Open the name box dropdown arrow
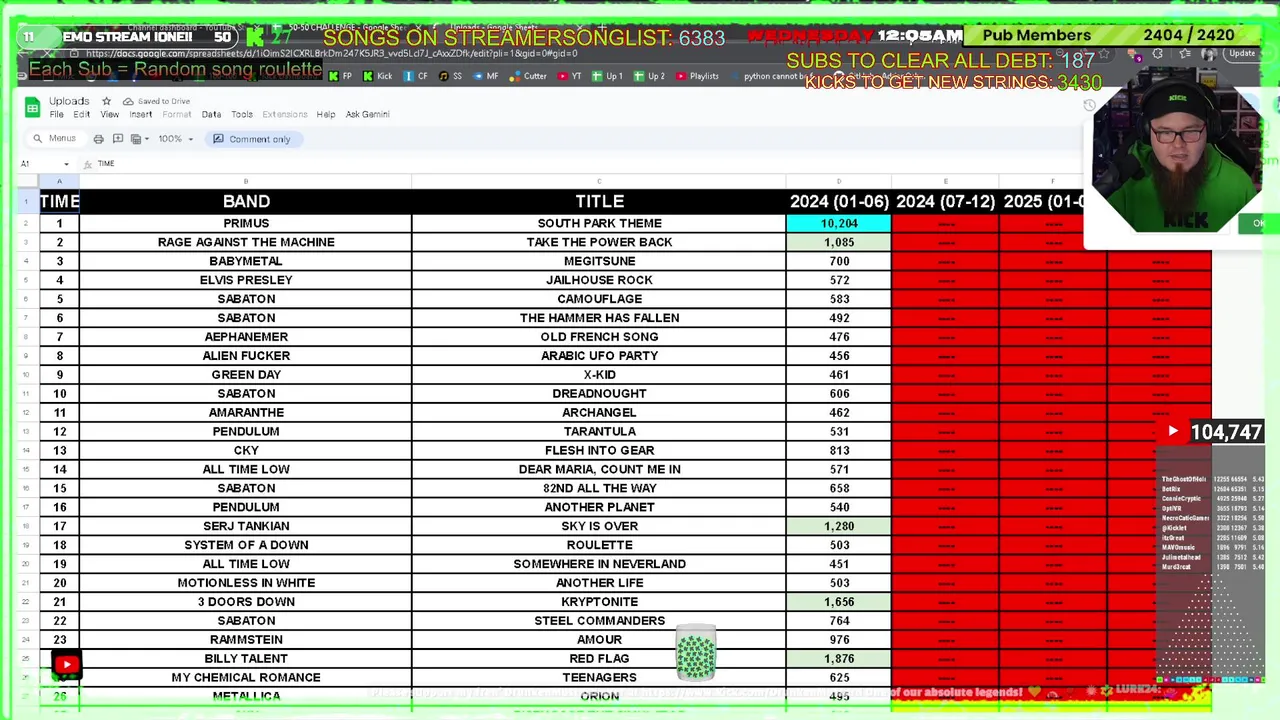1280x720 pixels. tap(66, 164)
